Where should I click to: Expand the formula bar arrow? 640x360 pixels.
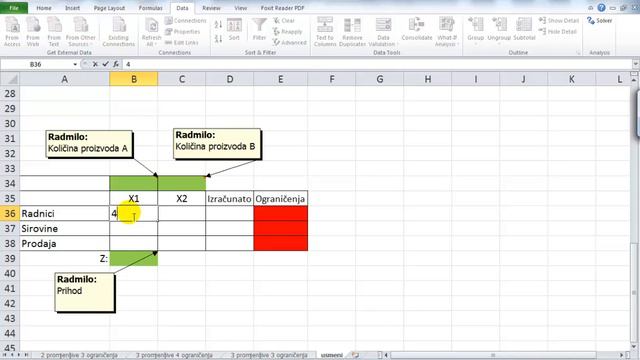tap(636, 64)
